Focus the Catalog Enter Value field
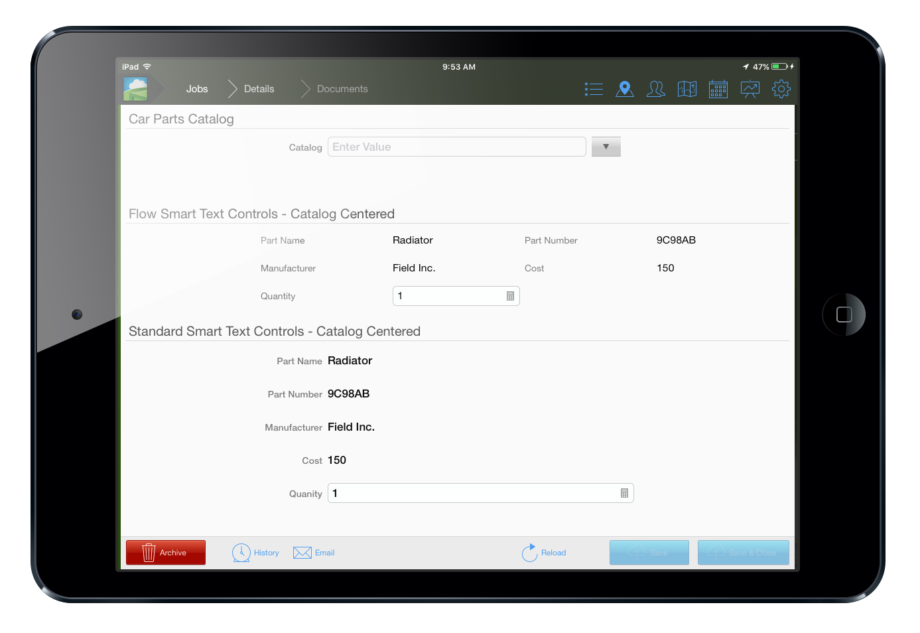Screen dimensions: 920x633 (456, 147)
